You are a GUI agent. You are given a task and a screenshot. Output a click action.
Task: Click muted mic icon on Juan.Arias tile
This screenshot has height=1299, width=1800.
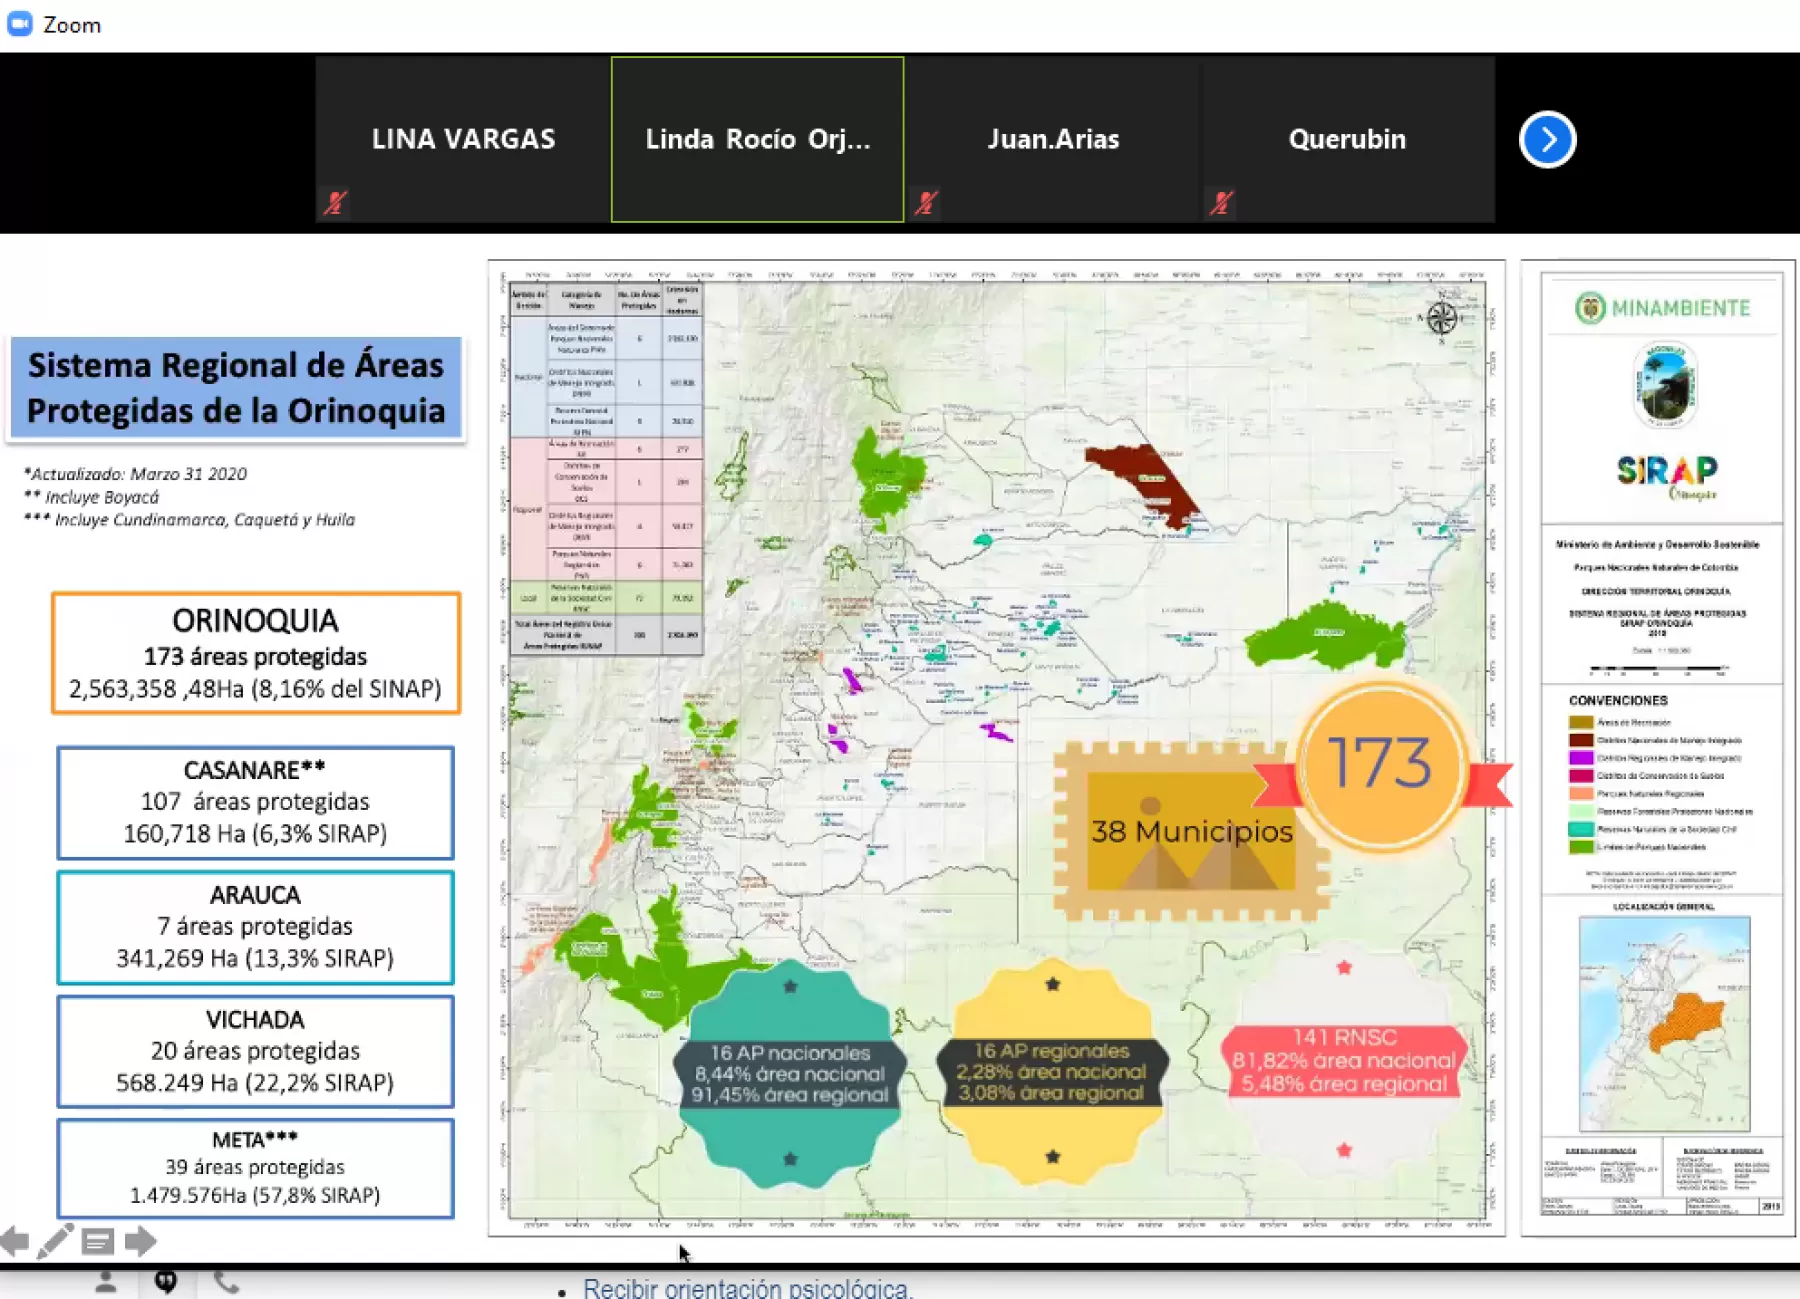click(925, 203)
